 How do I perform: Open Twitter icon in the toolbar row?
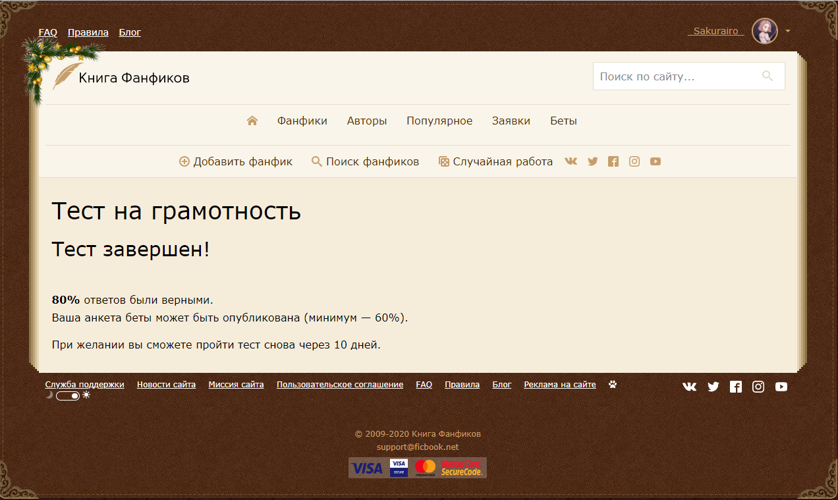coord(593,161)
